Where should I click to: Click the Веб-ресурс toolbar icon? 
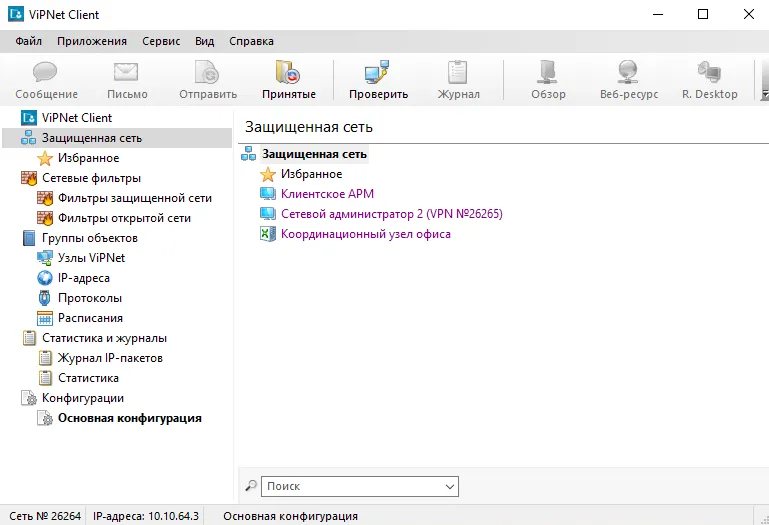[628, 73]
